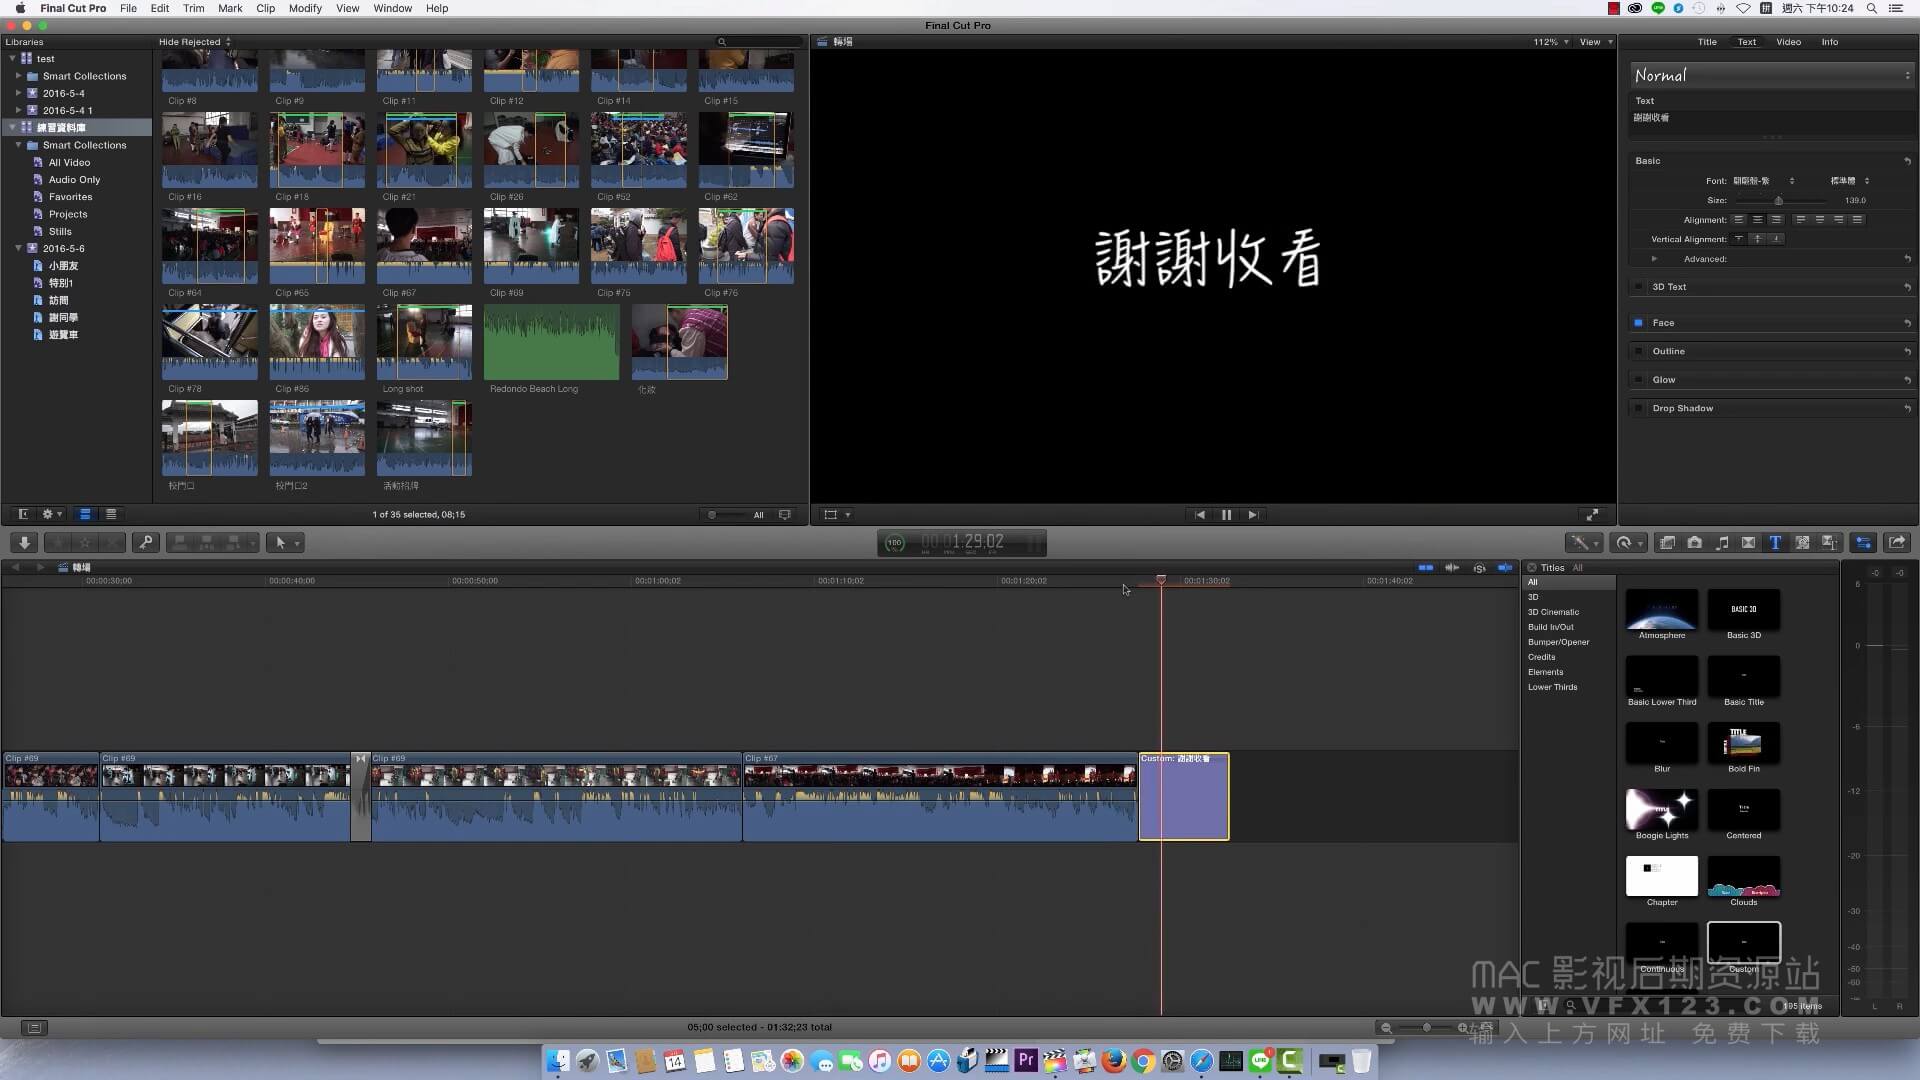Disable the Face checkbox

[x=1638, y=323]
